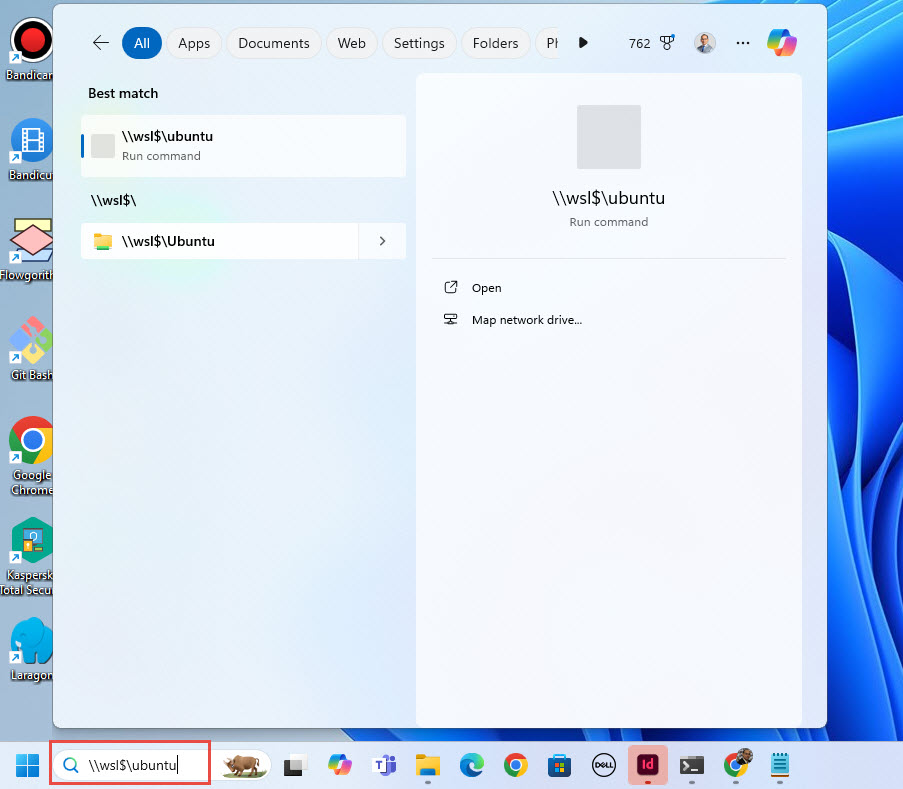Screen dimensions: 903x789
Task: Click the preview thumbnail for \\wsl$\ubuntu
Action: pyautogui.click(x=609, y=137)
